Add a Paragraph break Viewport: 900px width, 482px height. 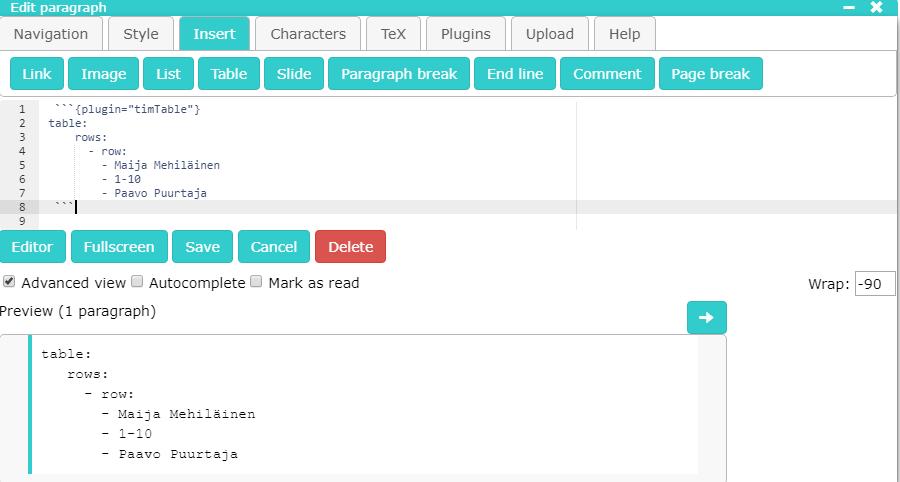pos(399,73)
